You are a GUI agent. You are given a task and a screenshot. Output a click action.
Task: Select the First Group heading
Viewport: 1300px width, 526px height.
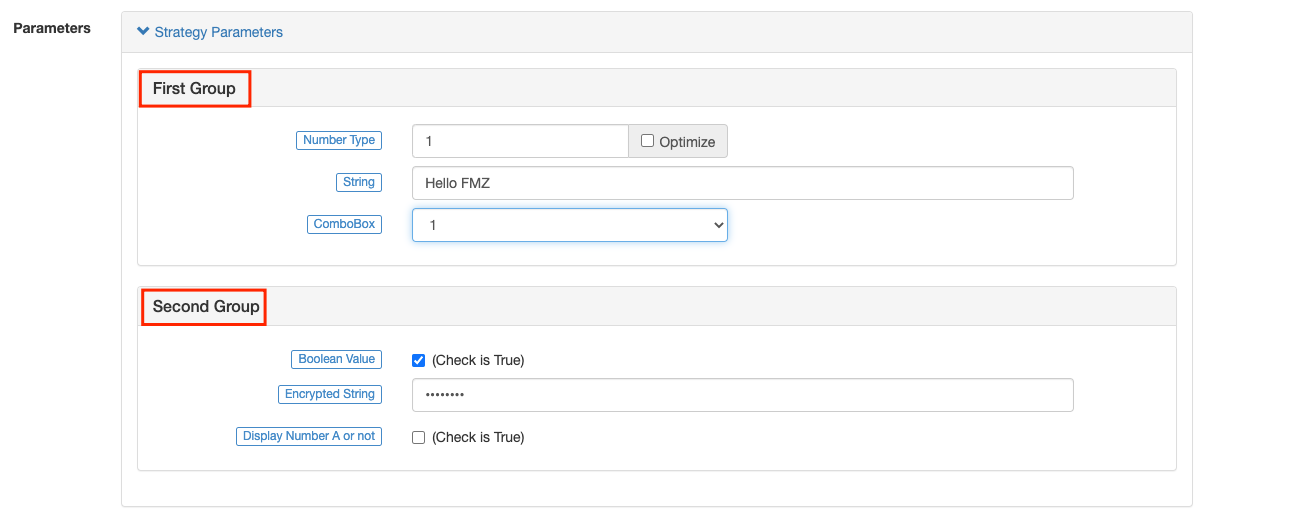(194, 88)
